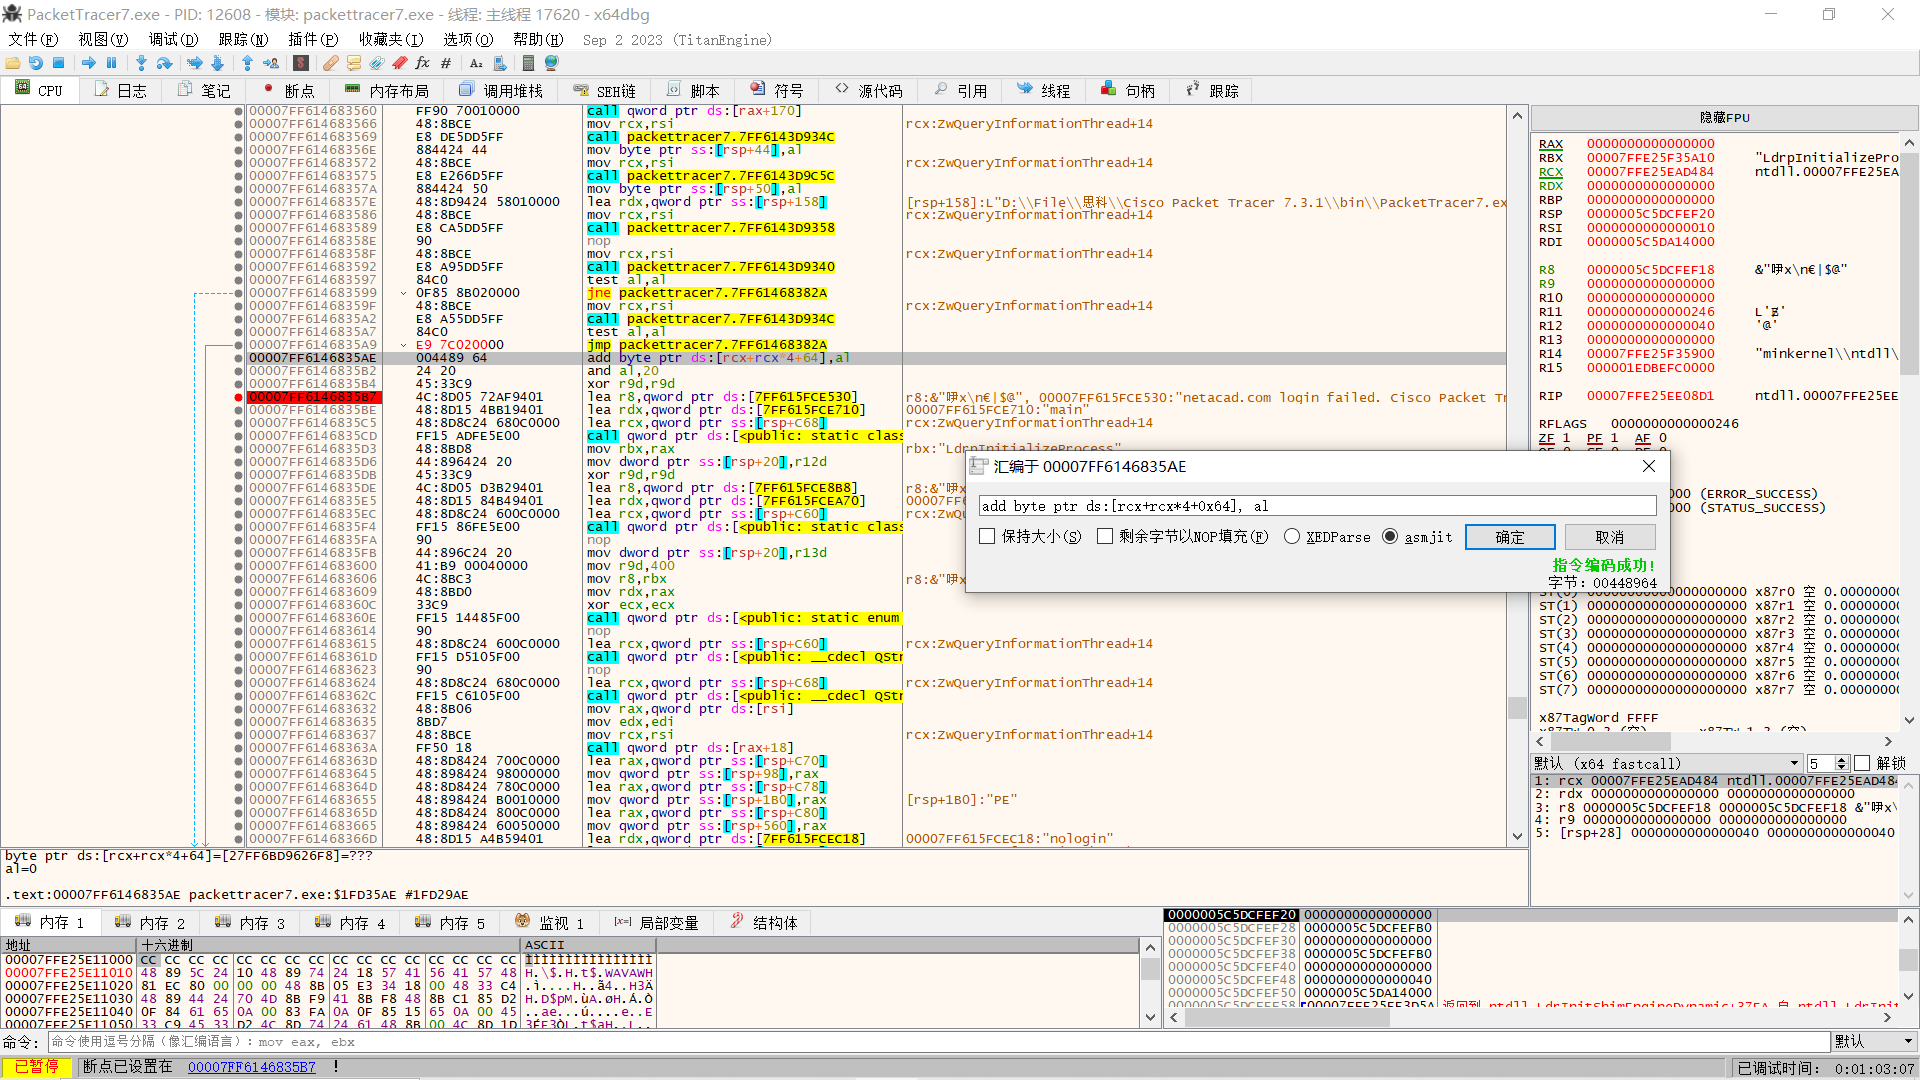The width and height of the screenshot is (1920, 1080).
Task: Click the Restart debugging icon
Action: [36, 63]
